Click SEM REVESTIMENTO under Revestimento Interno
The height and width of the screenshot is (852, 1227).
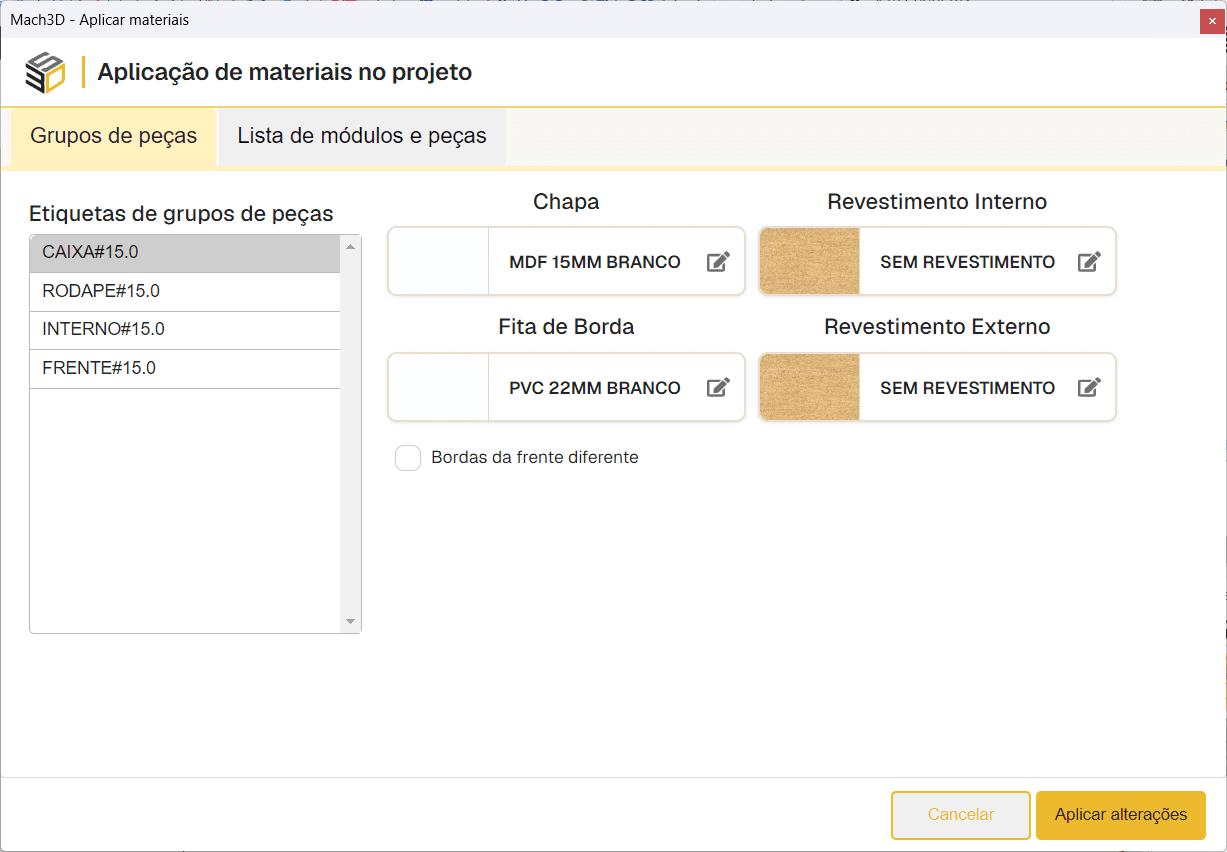[x=967, y=262]
